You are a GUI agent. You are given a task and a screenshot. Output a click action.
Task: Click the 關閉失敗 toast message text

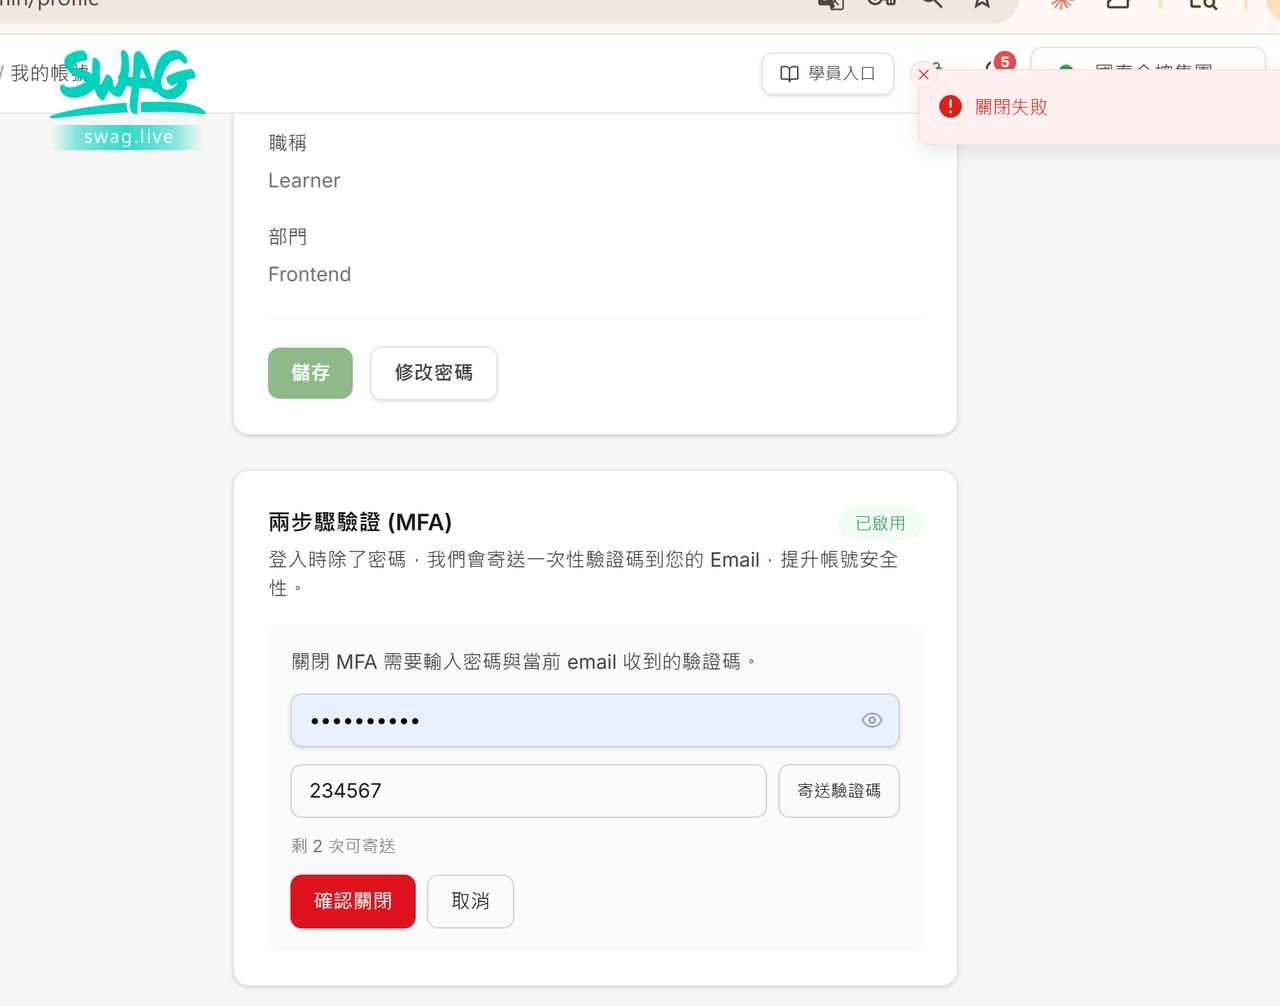point(1011,107)
